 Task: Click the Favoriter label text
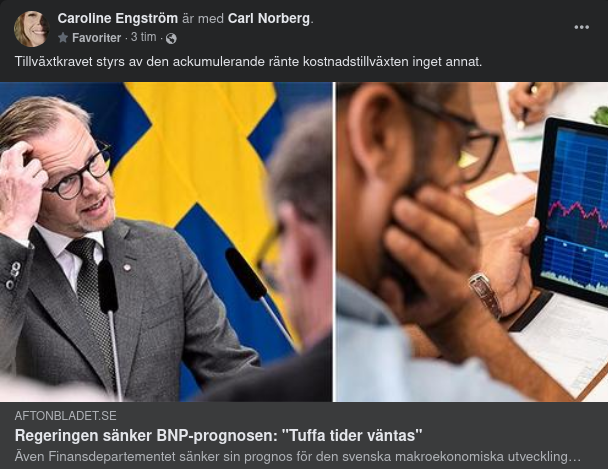coord(97,38)
